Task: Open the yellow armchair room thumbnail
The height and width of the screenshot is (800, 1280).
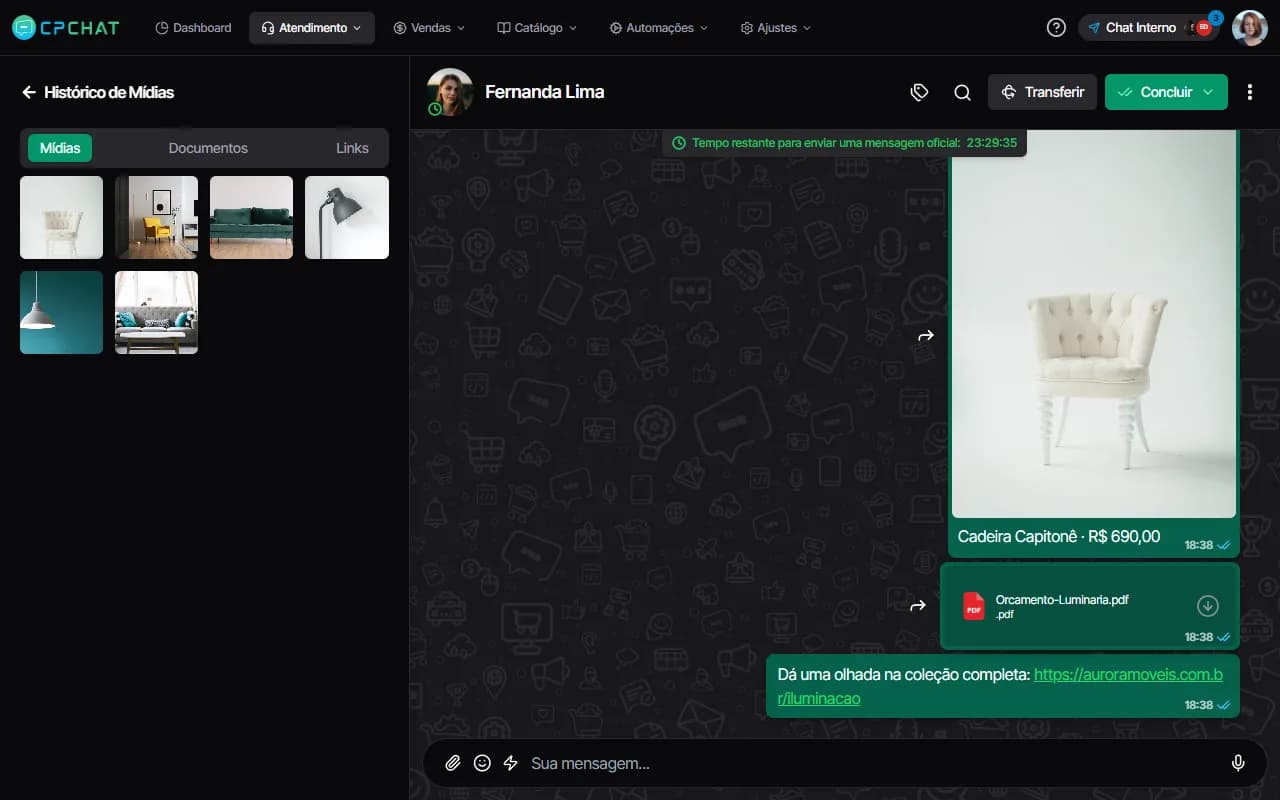Action: point(156,217)
